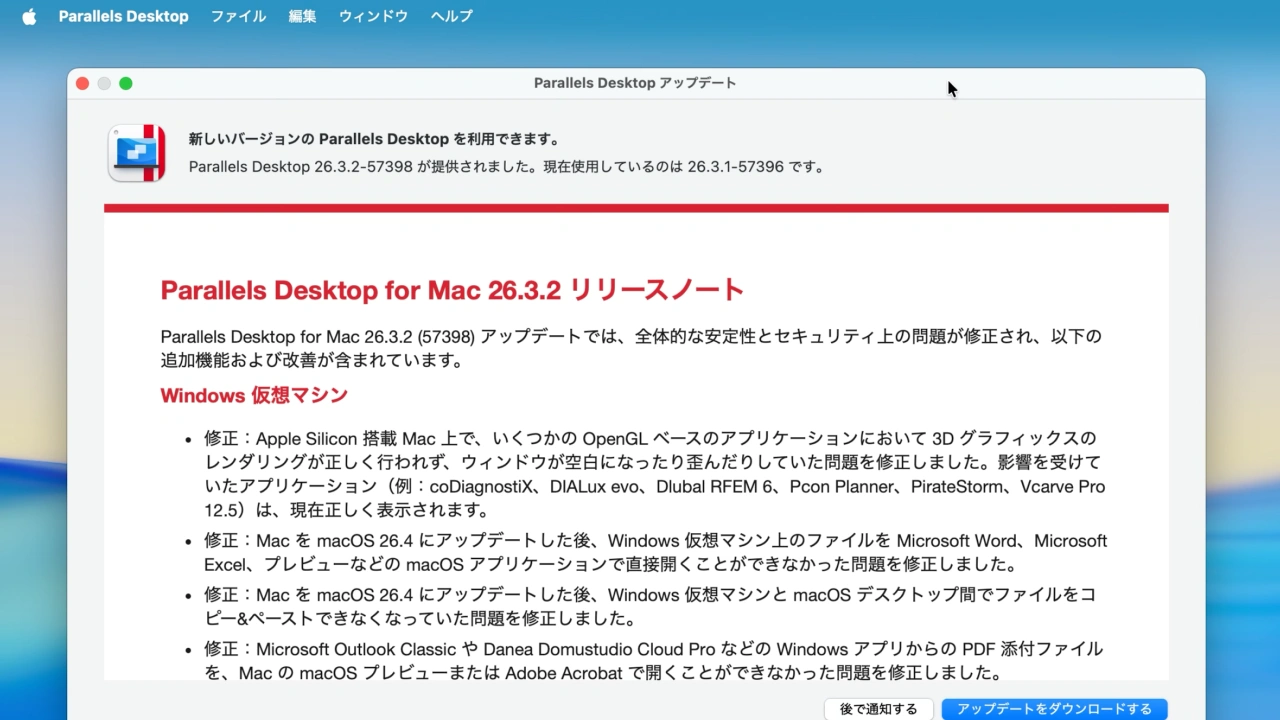
Task: Open the ウィンドウ menu
Action: click(372, 16)
